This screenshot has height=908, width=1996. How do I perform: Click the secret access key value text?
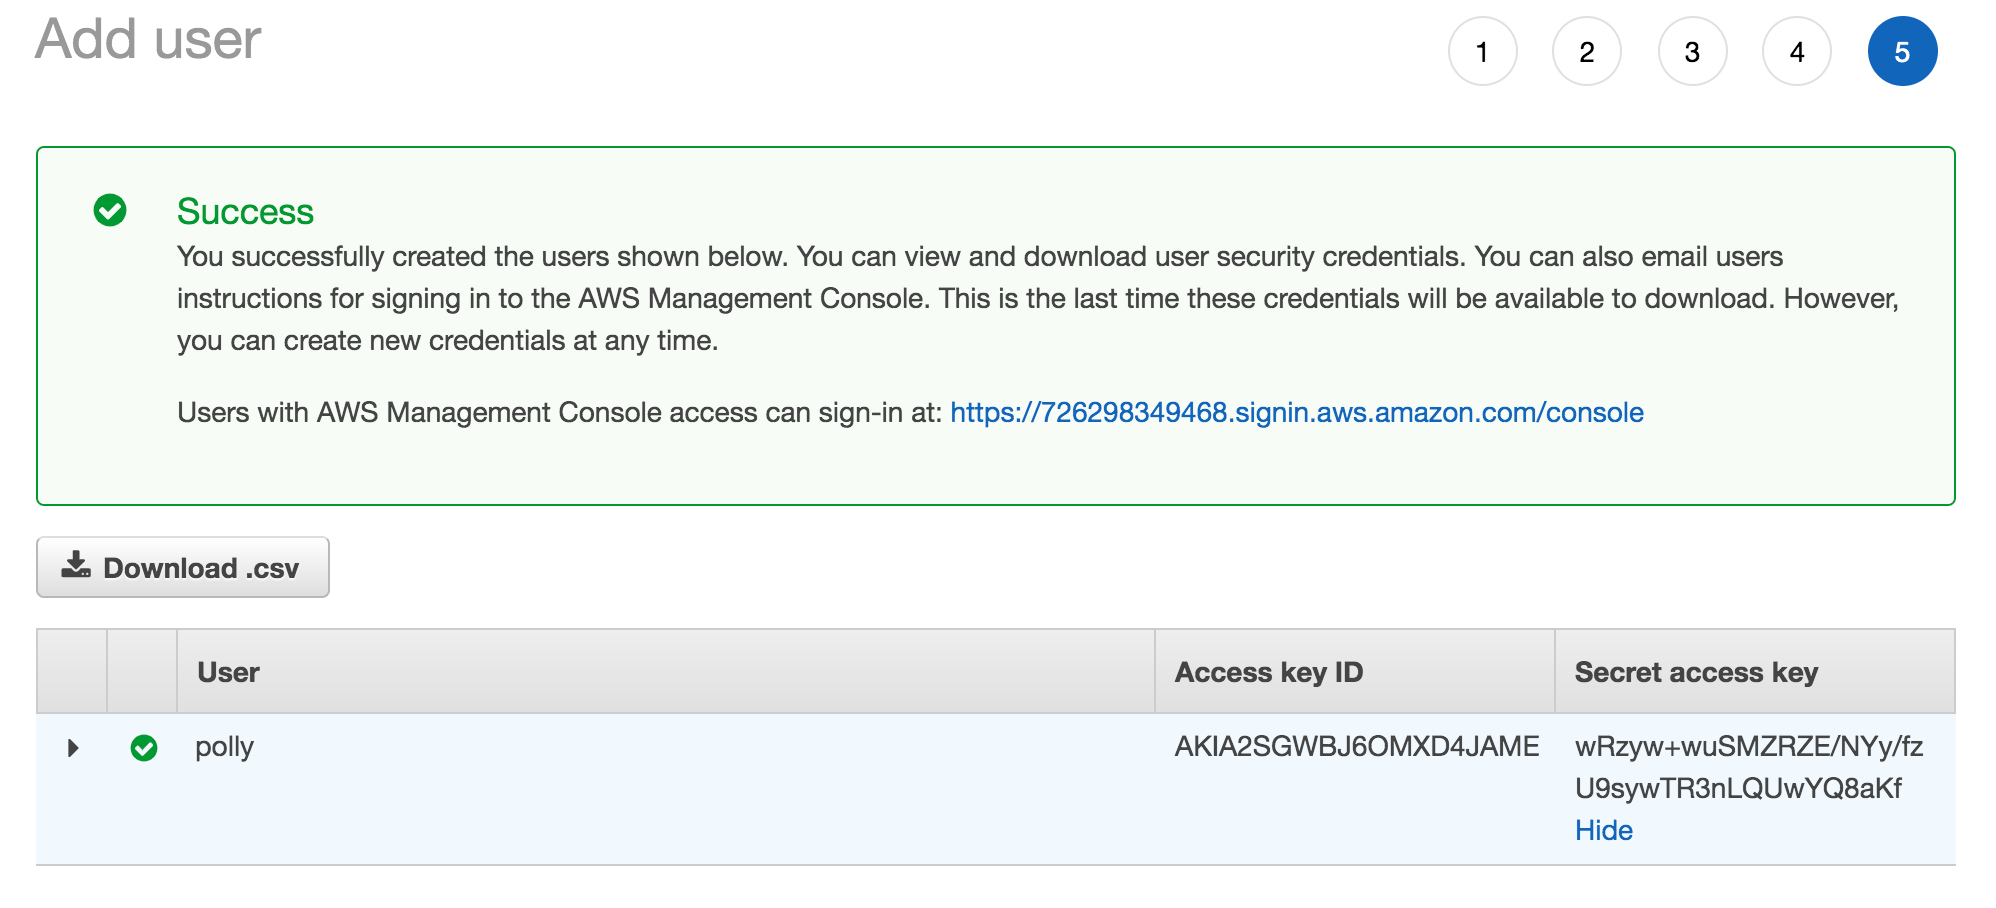[1748, 768]
